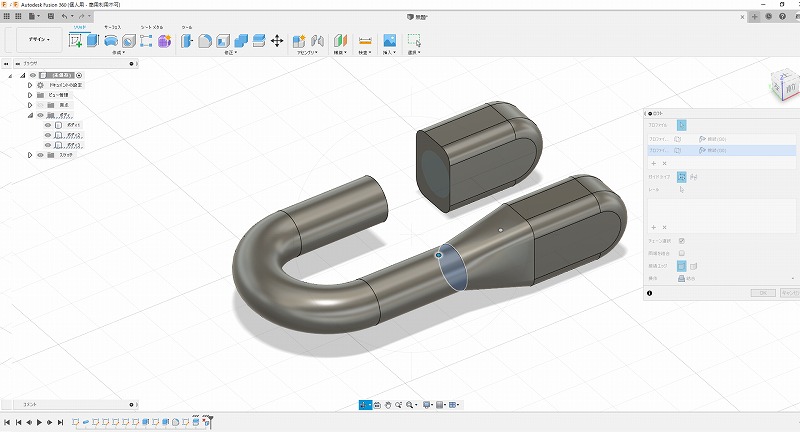The height and width of the screenshot is (432, 800).
Task: Expand the Document Settings tree node
Action: click(30, 85)
